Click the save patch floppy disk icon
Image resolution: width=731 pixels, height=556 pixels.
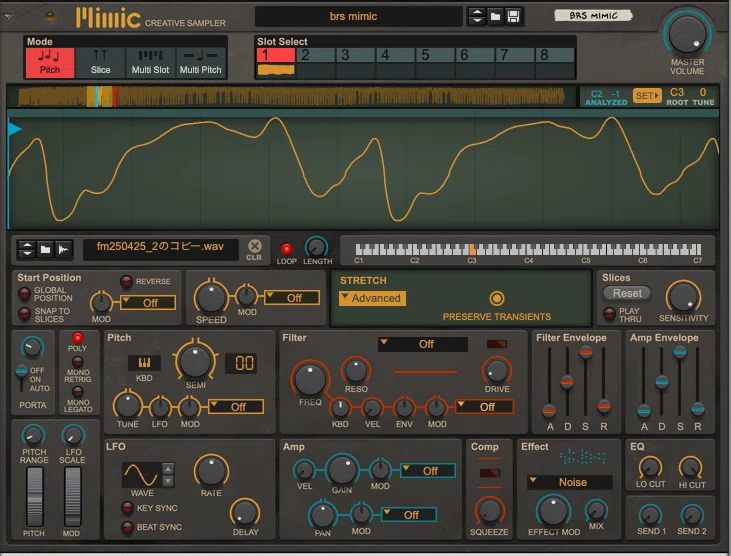click(513, 17)
